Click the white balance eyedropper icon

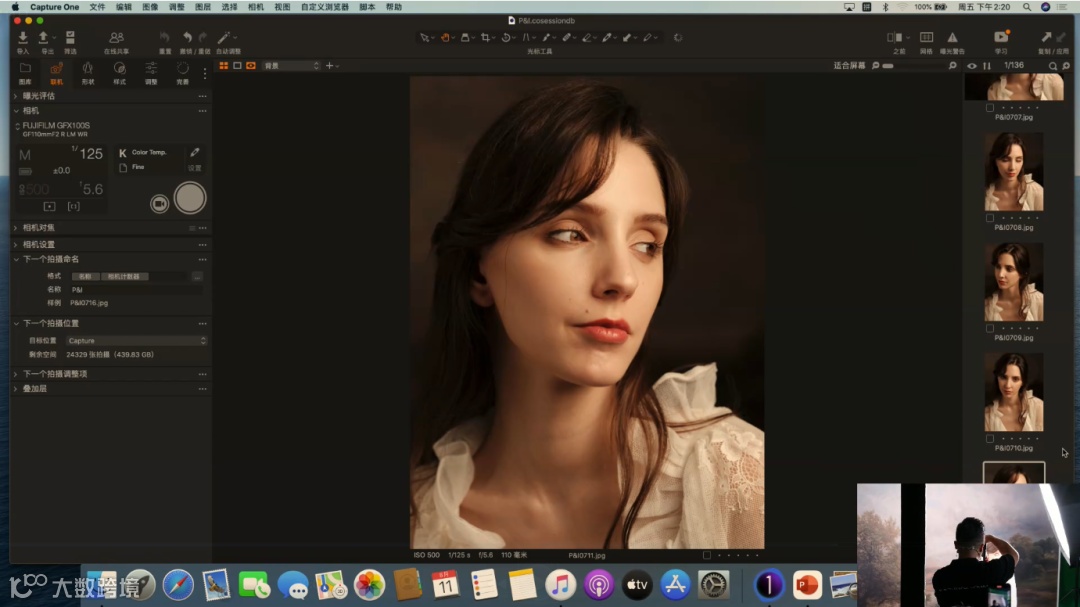(x=195, y=152)
